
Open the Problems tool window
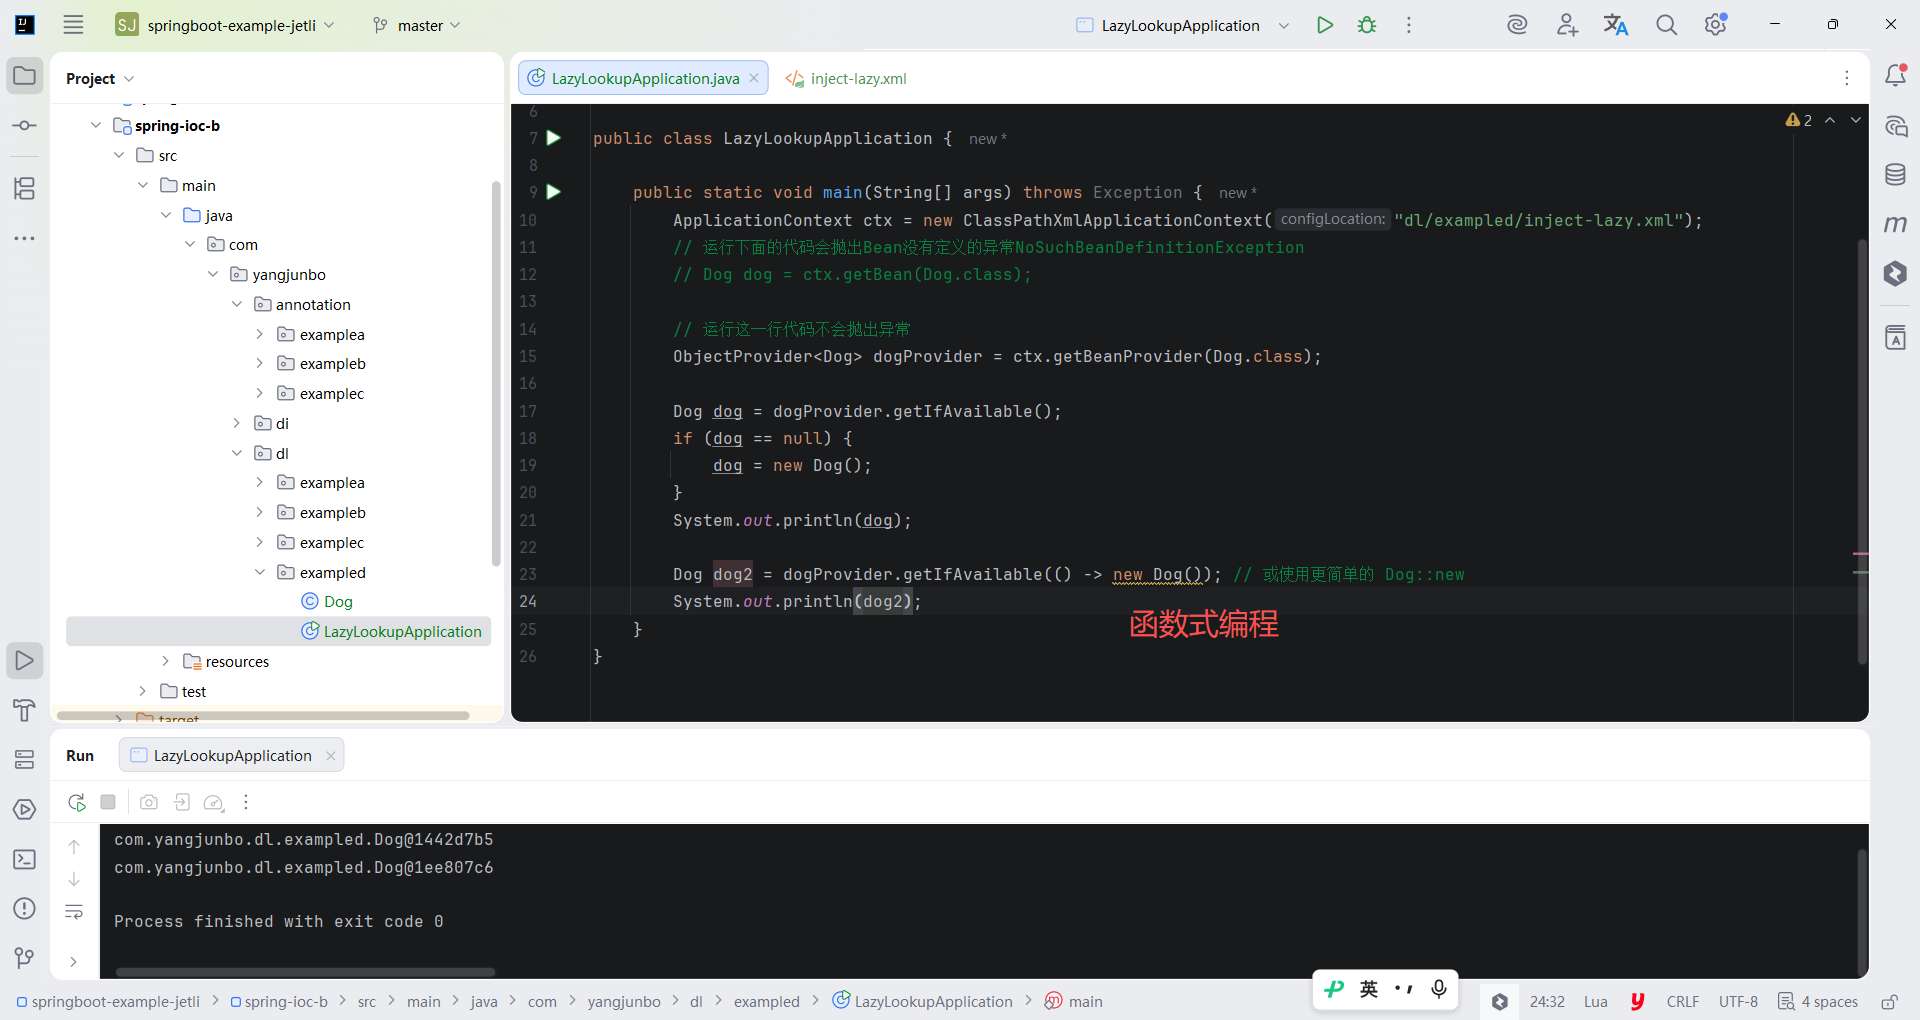(x=25, y=909)
